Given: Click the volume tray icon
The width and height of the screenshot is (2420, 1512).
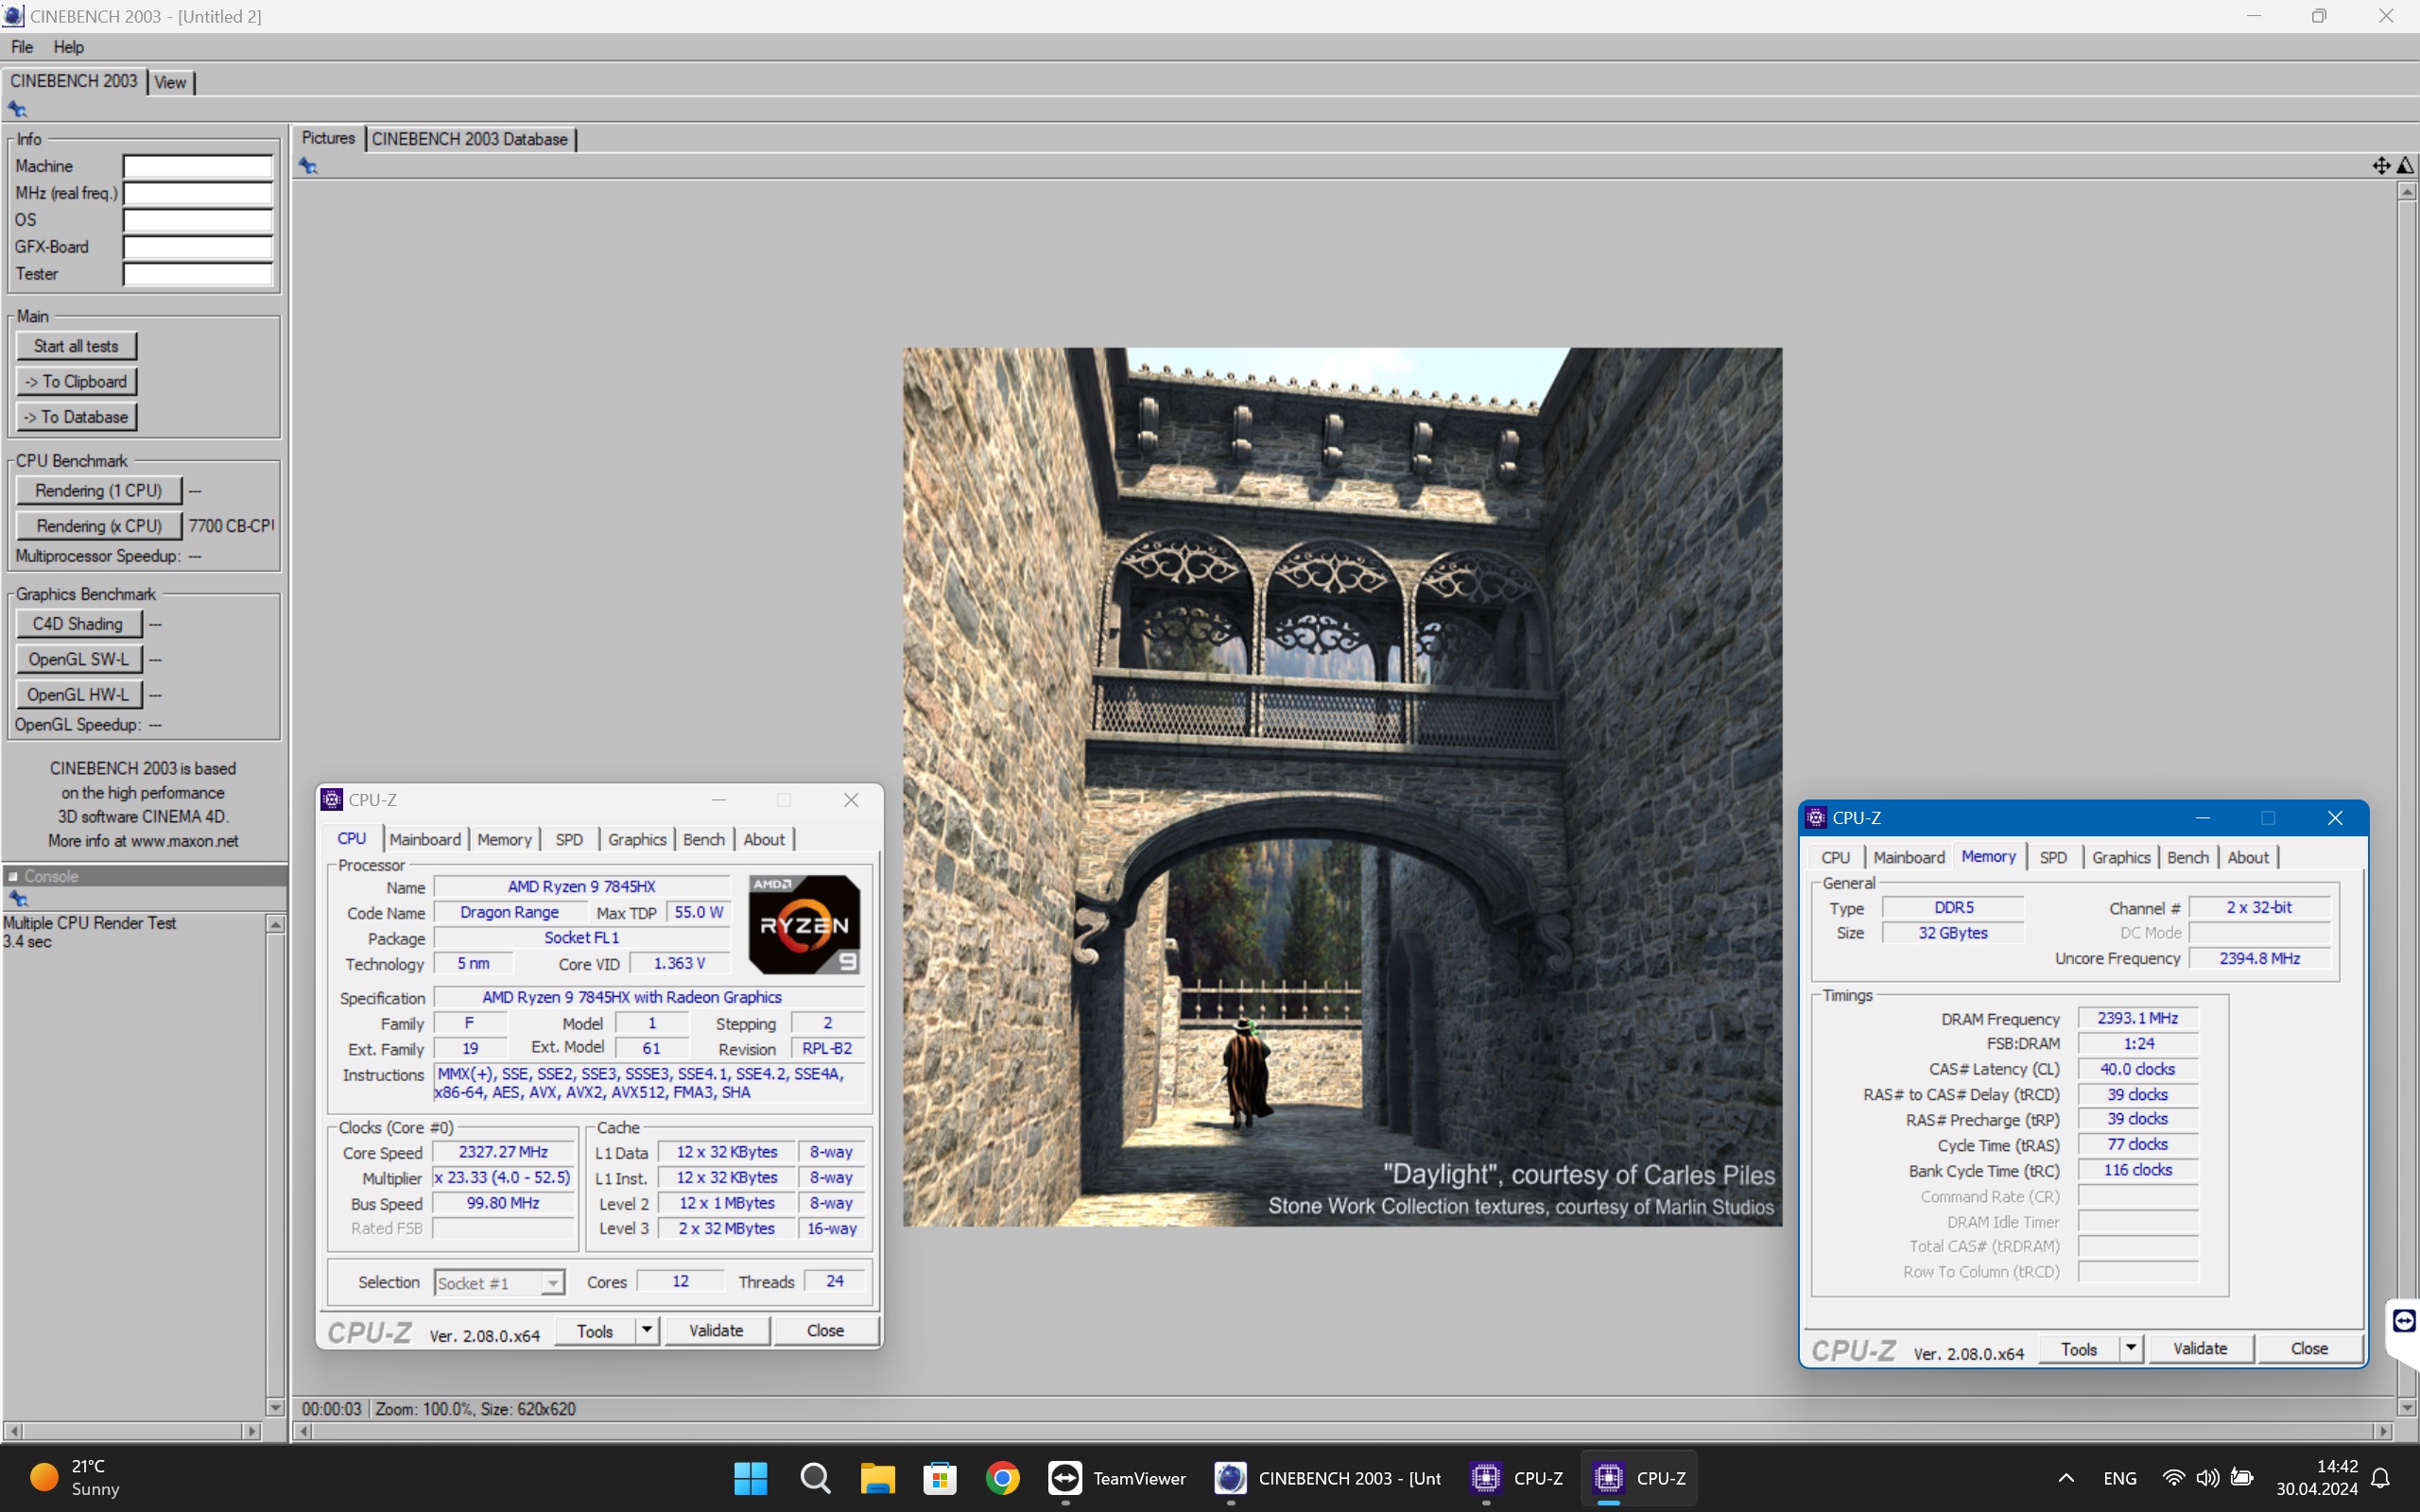Looking at the screenshot, I should [2207, 1478].
